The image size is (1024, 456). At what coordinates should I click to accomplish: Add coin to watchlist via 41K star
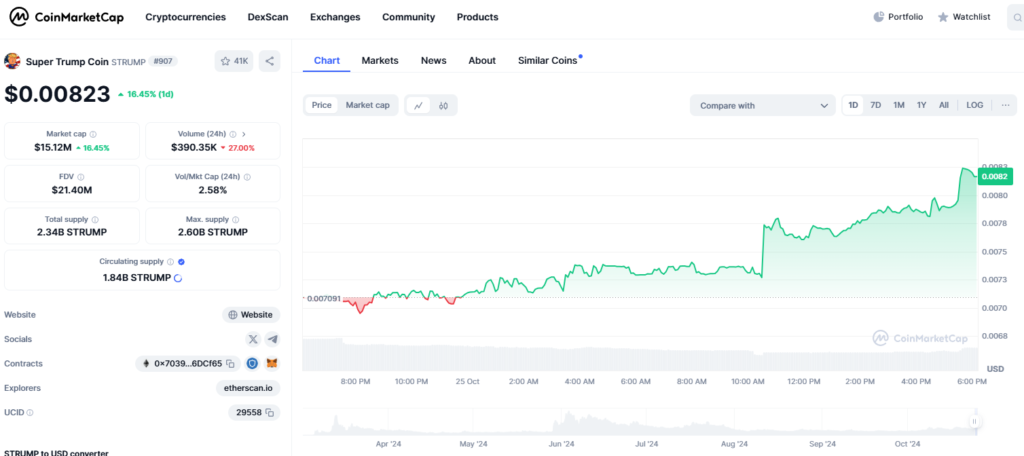click(234, 61)
